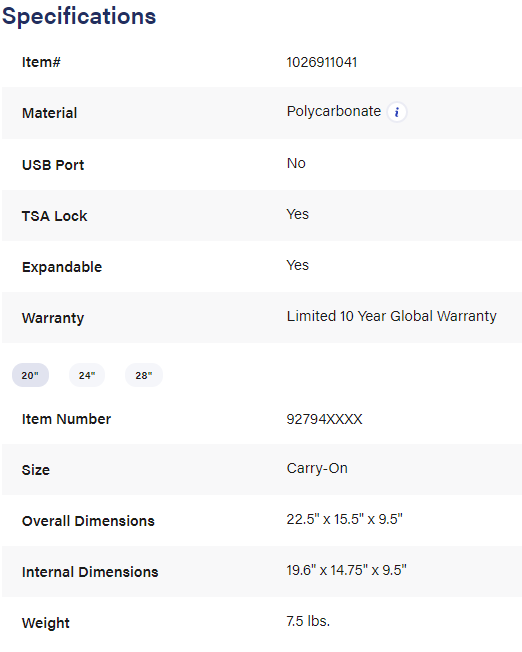The height and width of the screenshot is (652, 522).
Task: Click the Polycarbonate material info icon
Action: pyautogui.click(x=396, y=112)
